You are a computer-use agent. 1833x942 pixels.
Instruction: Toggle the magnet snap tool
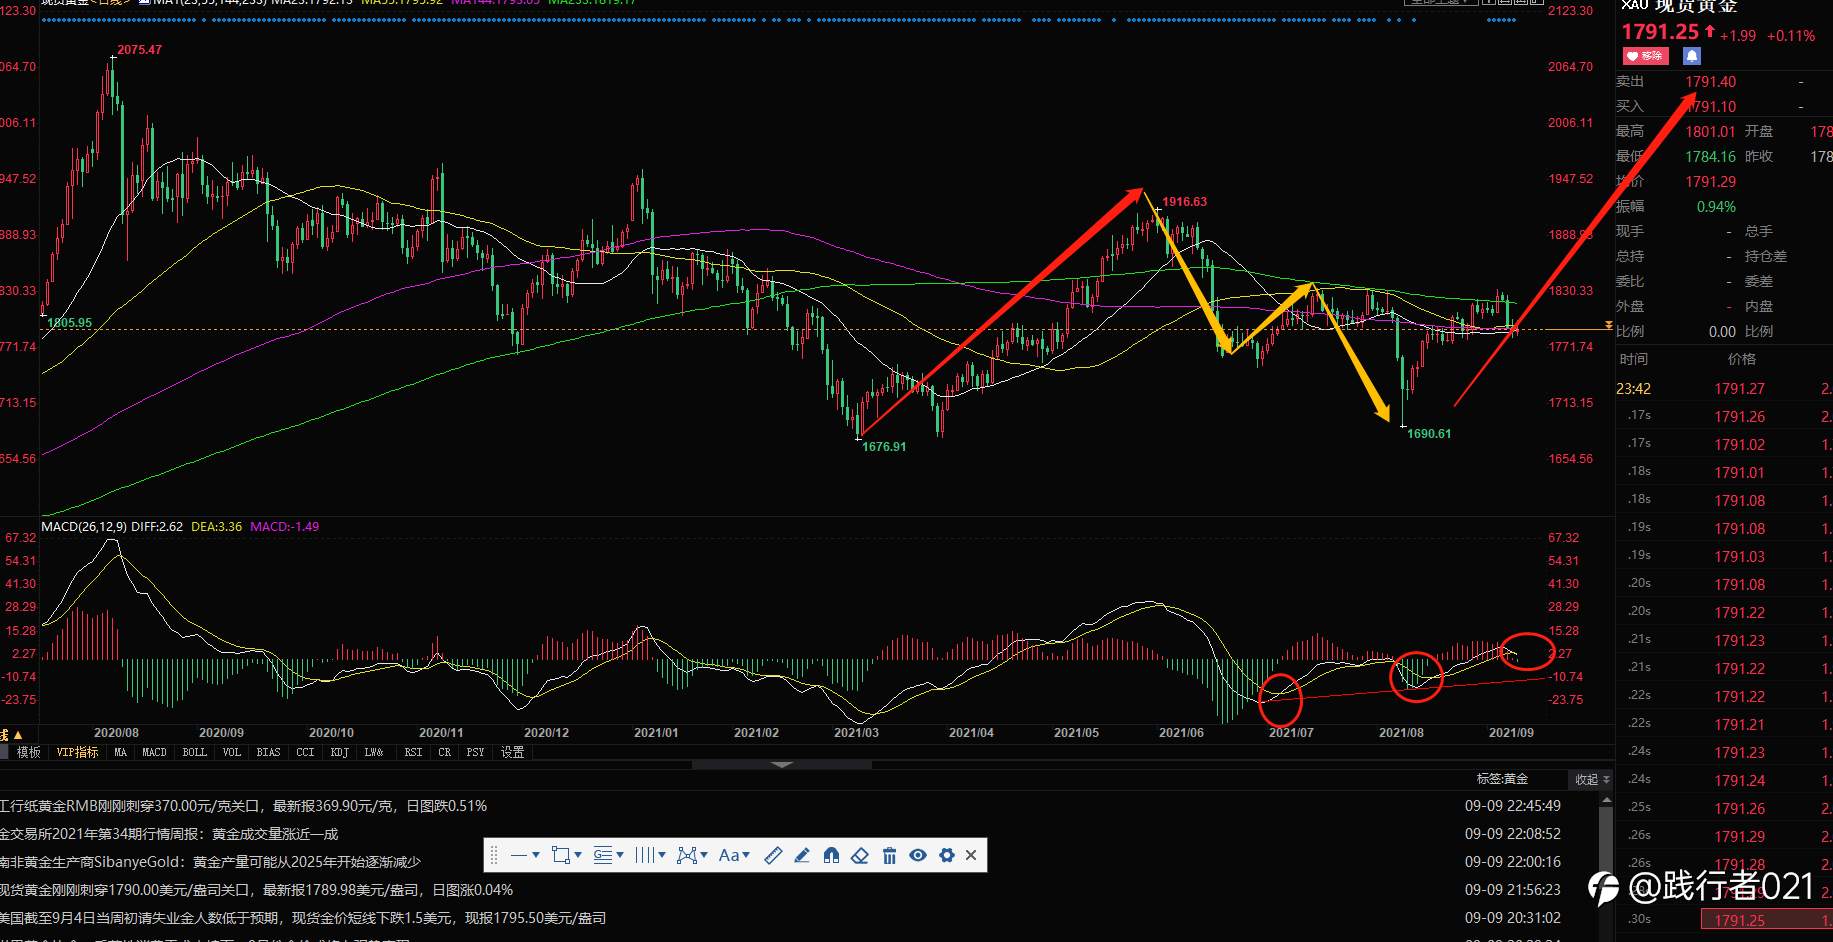pos(831,855)
